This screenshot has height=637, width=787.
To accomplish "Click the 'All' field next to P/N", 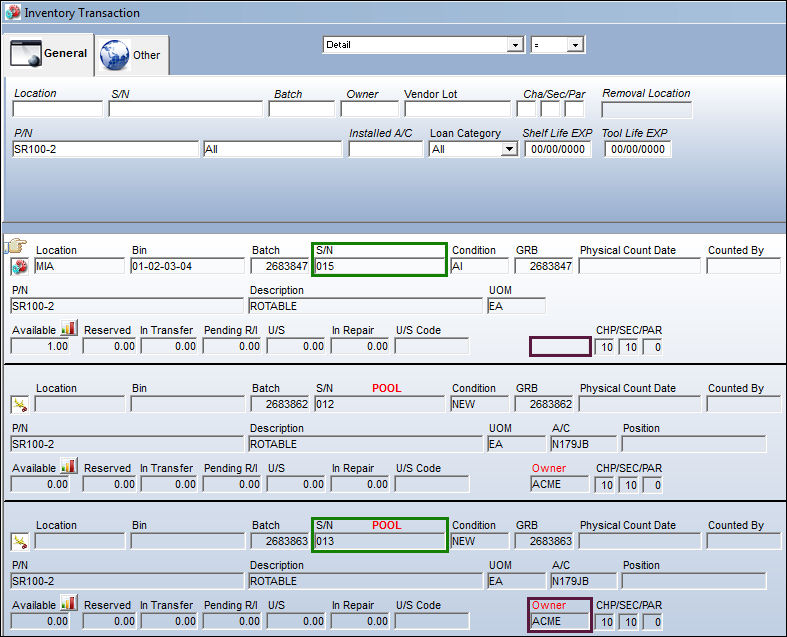I will 273,149.
